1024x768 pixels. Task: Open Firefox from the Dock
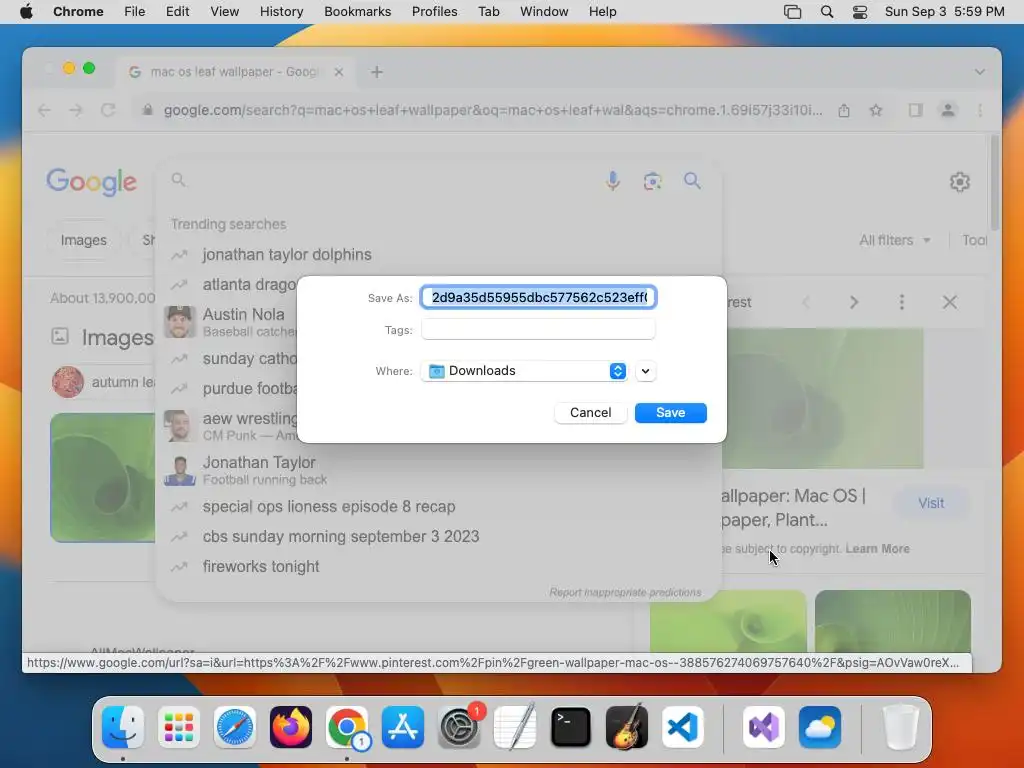pos(291,727)
